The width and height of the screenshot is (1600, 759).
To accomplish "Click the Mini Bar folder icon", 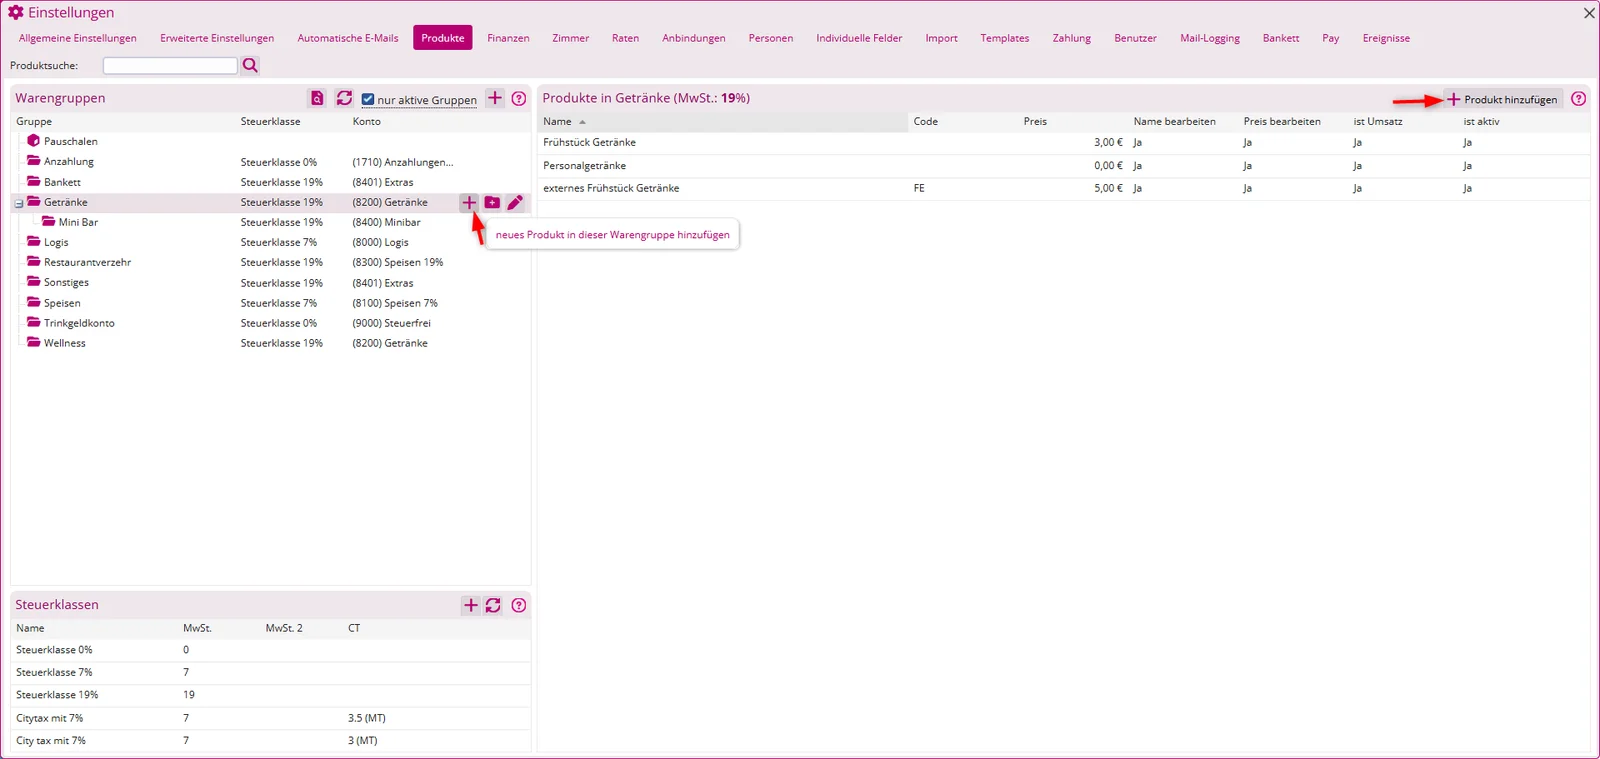I will point(48,221).
